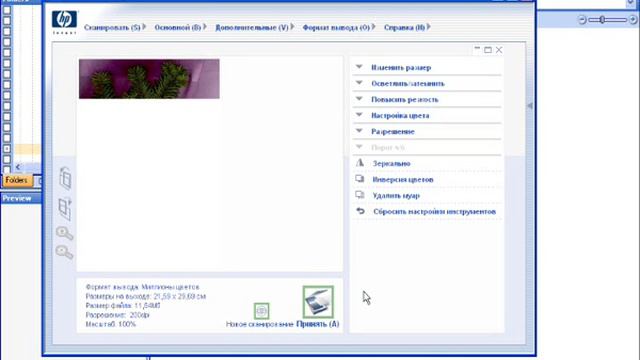Image resolution: width=640 pixels, height=360 pixels.
Task: Switch to the Folders tab
Action: tap(18, 180)
